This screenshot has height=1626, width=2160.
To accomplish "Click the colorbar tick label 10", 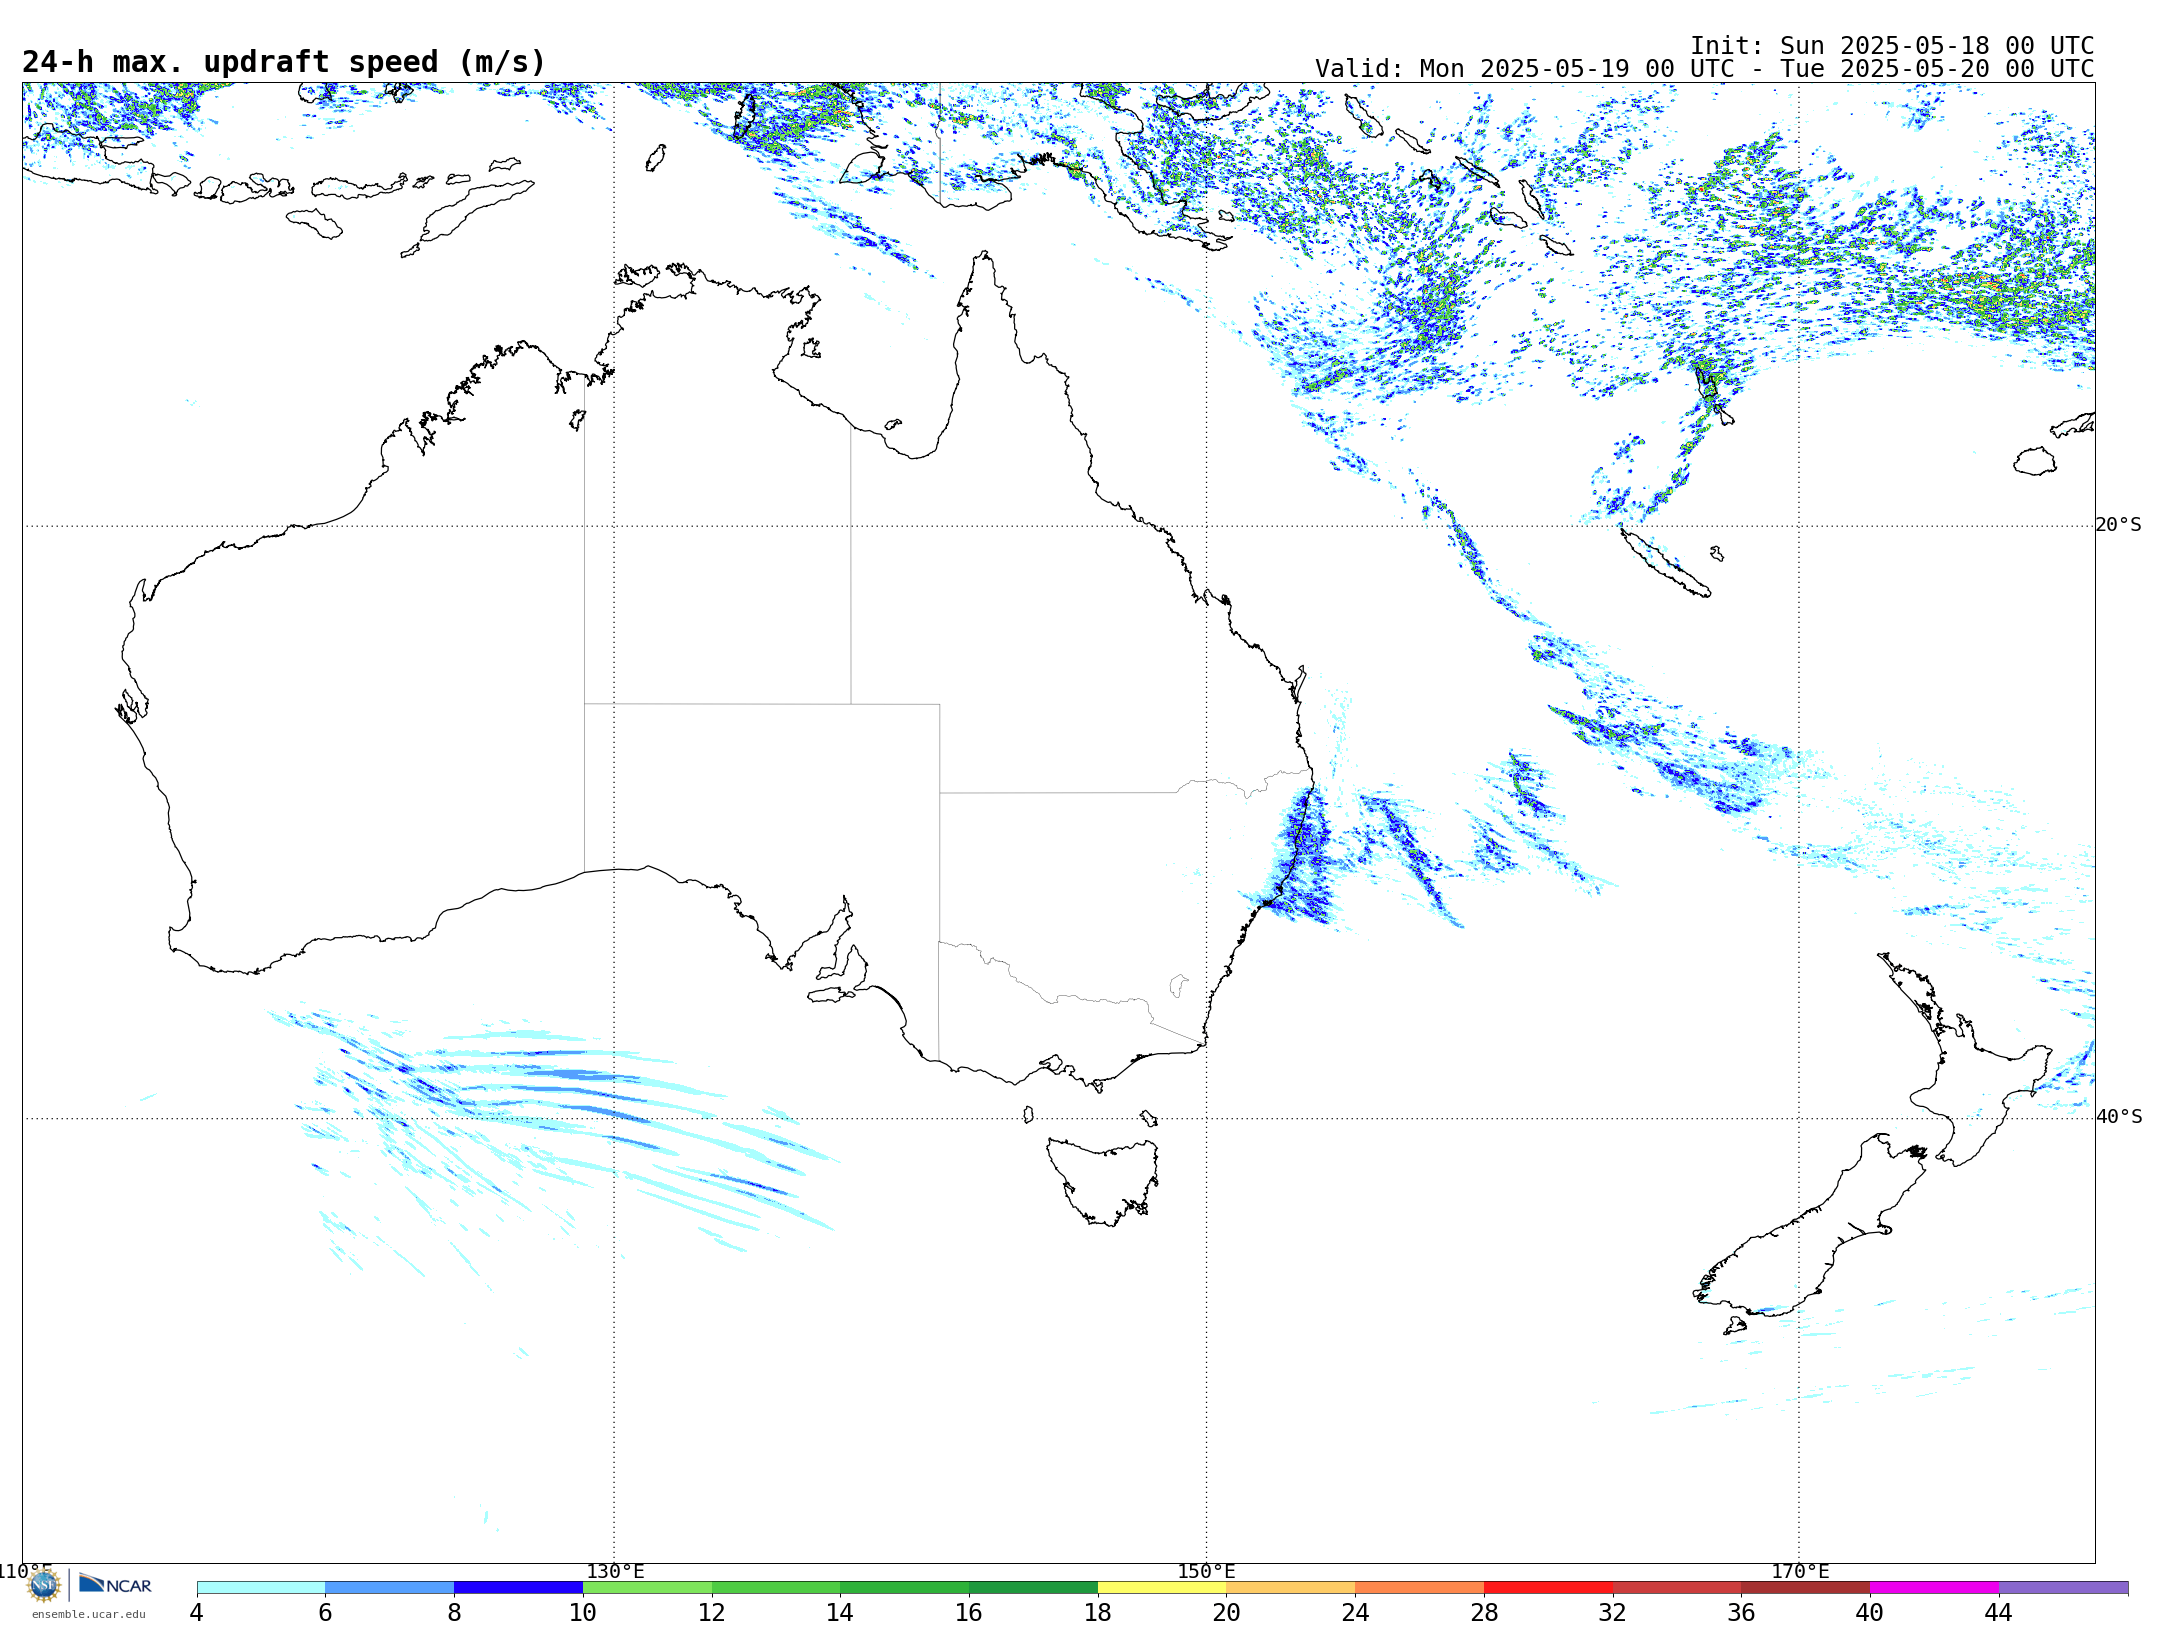I will click(x=583, y=1613).
